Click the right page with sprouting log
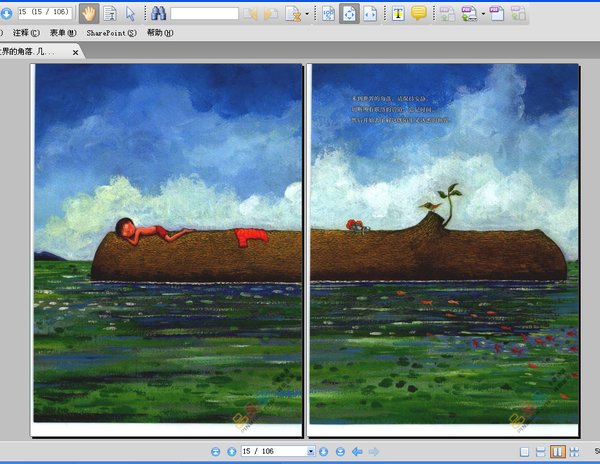 pos(443,250)
